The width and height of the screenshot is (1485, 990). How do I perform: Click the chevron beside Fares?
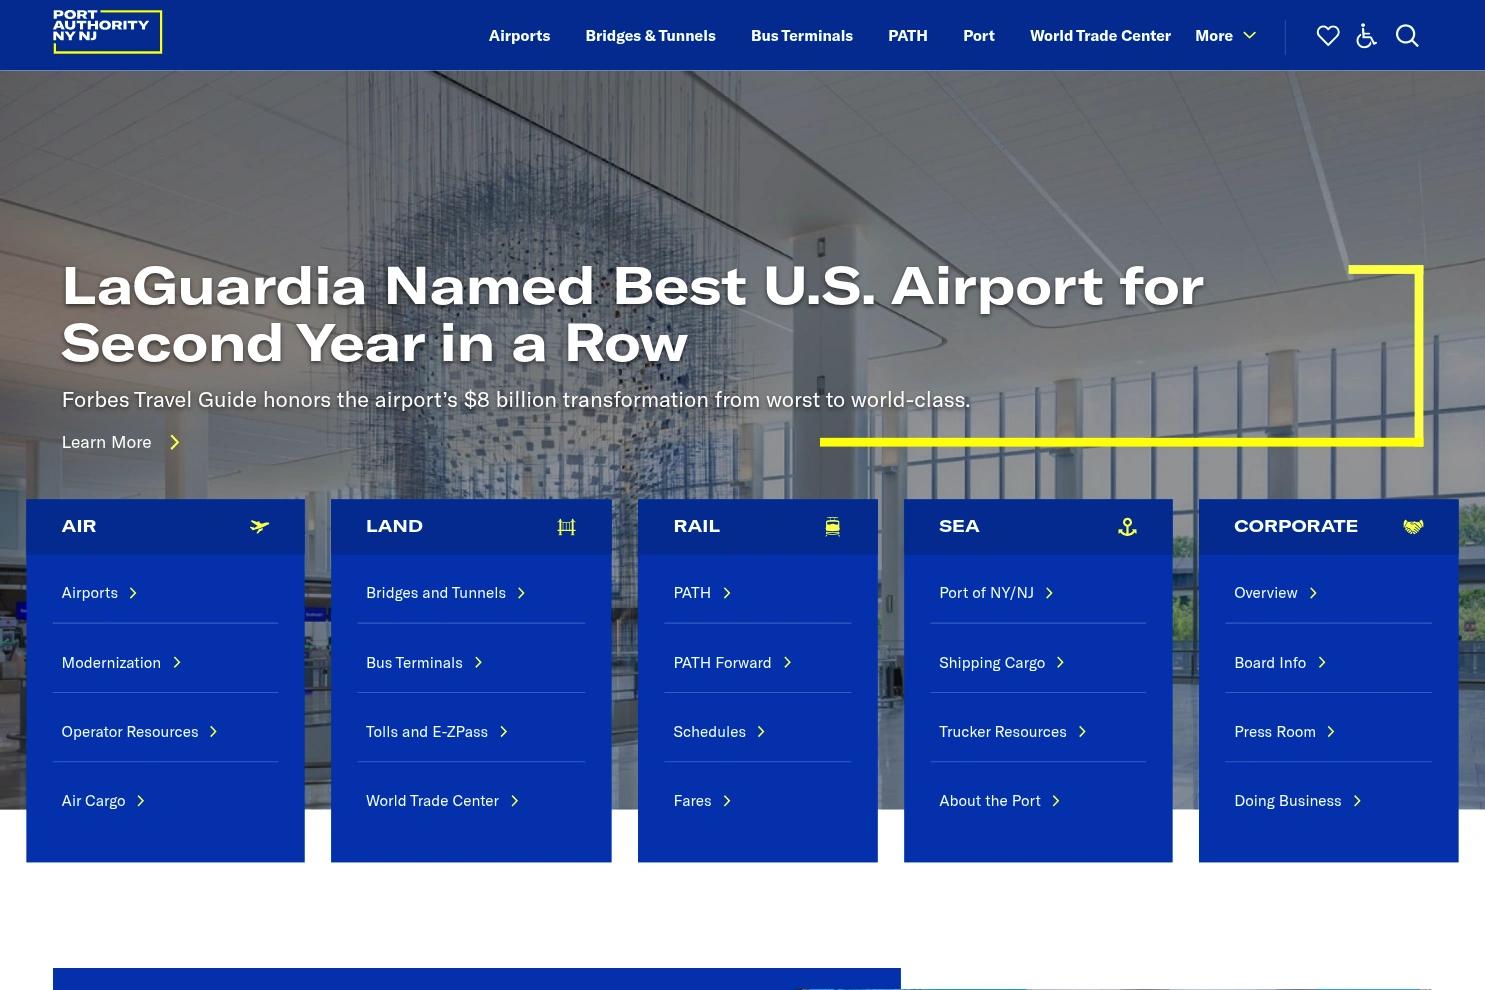pyautogui.click(x=727, y=801)
